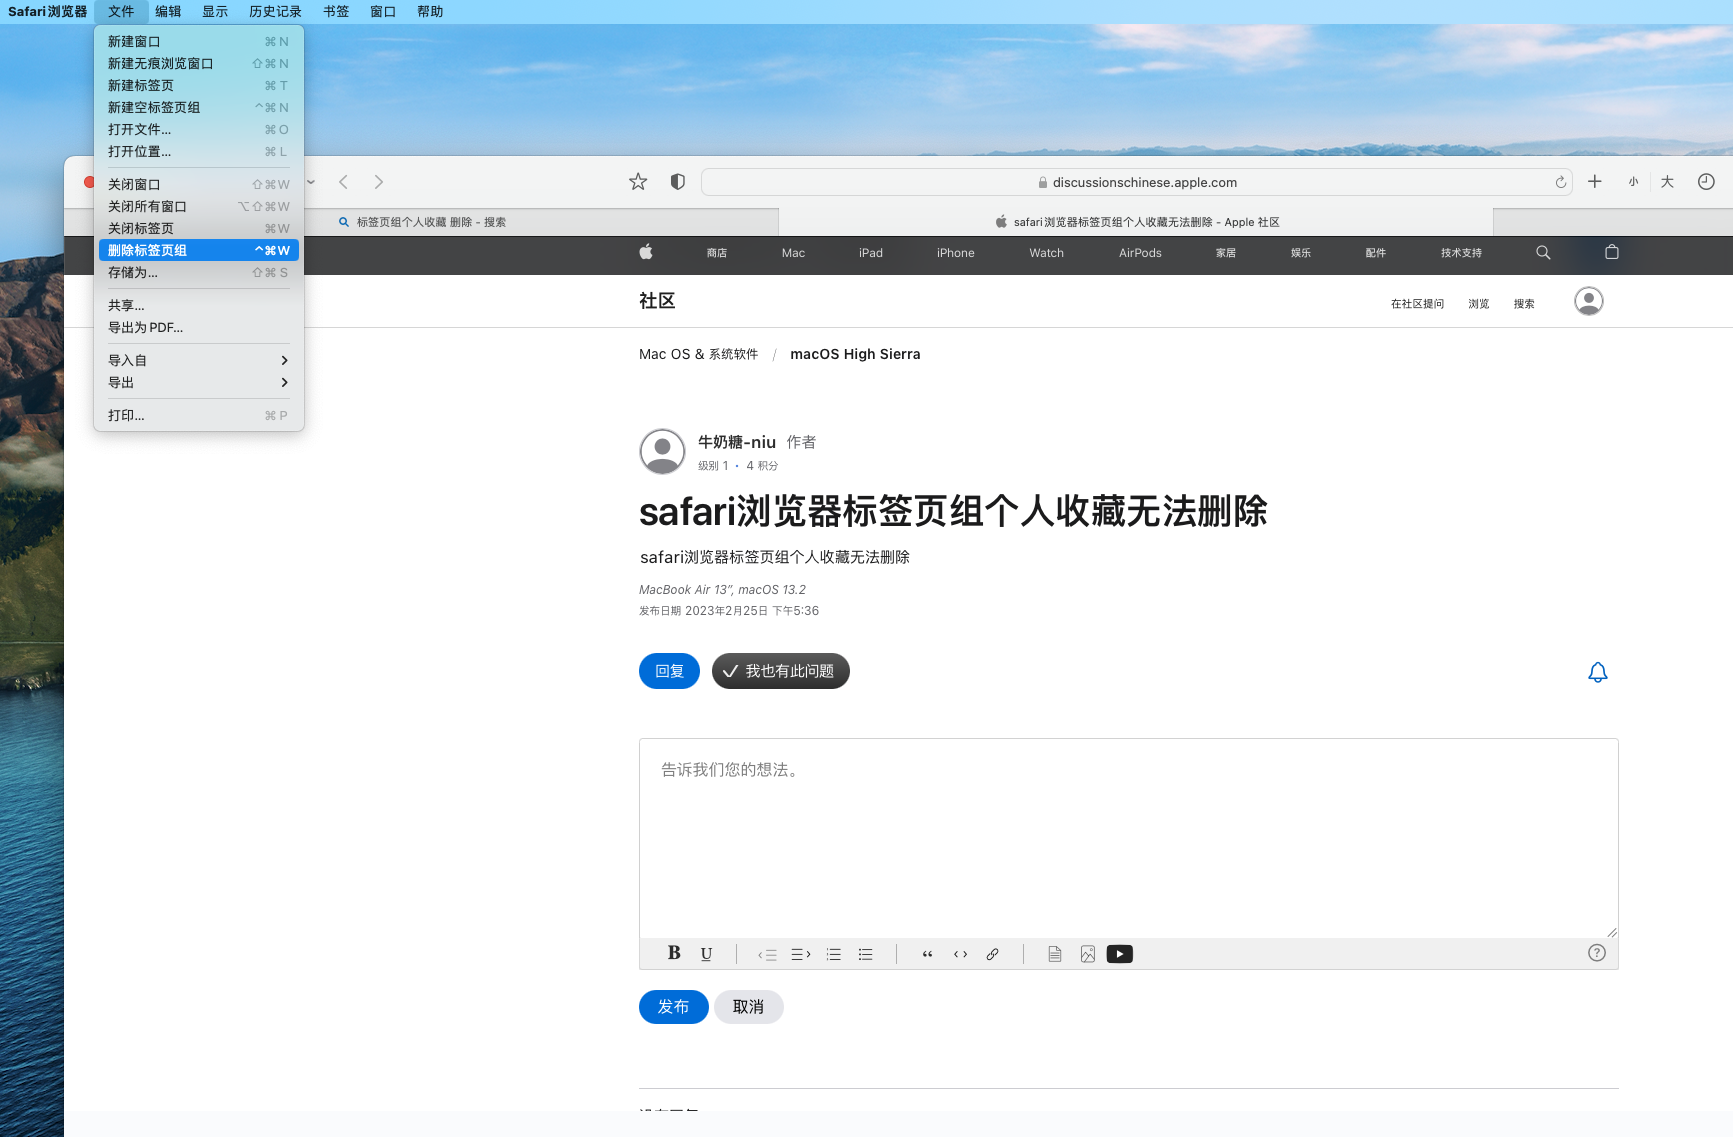Open the 帮助 menu
The width and height of the screenshot is (1733, 1137).
pos(430,12)
